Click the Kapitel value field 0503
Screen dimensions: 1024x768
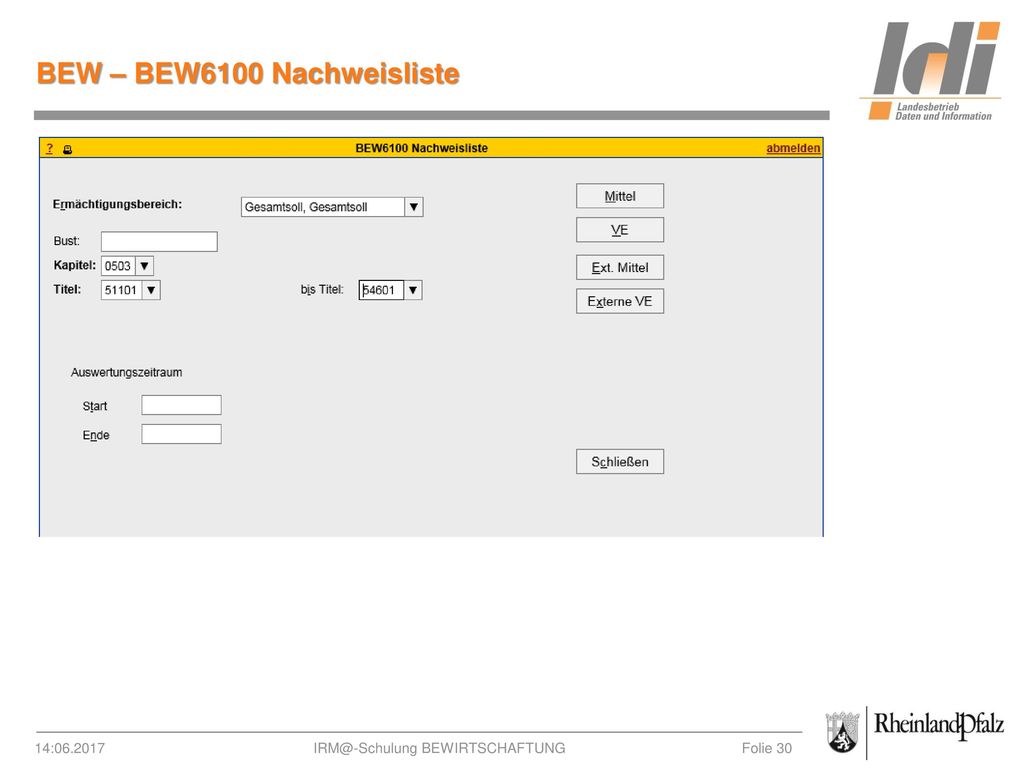pyautogui.click(x=118, y=266)
